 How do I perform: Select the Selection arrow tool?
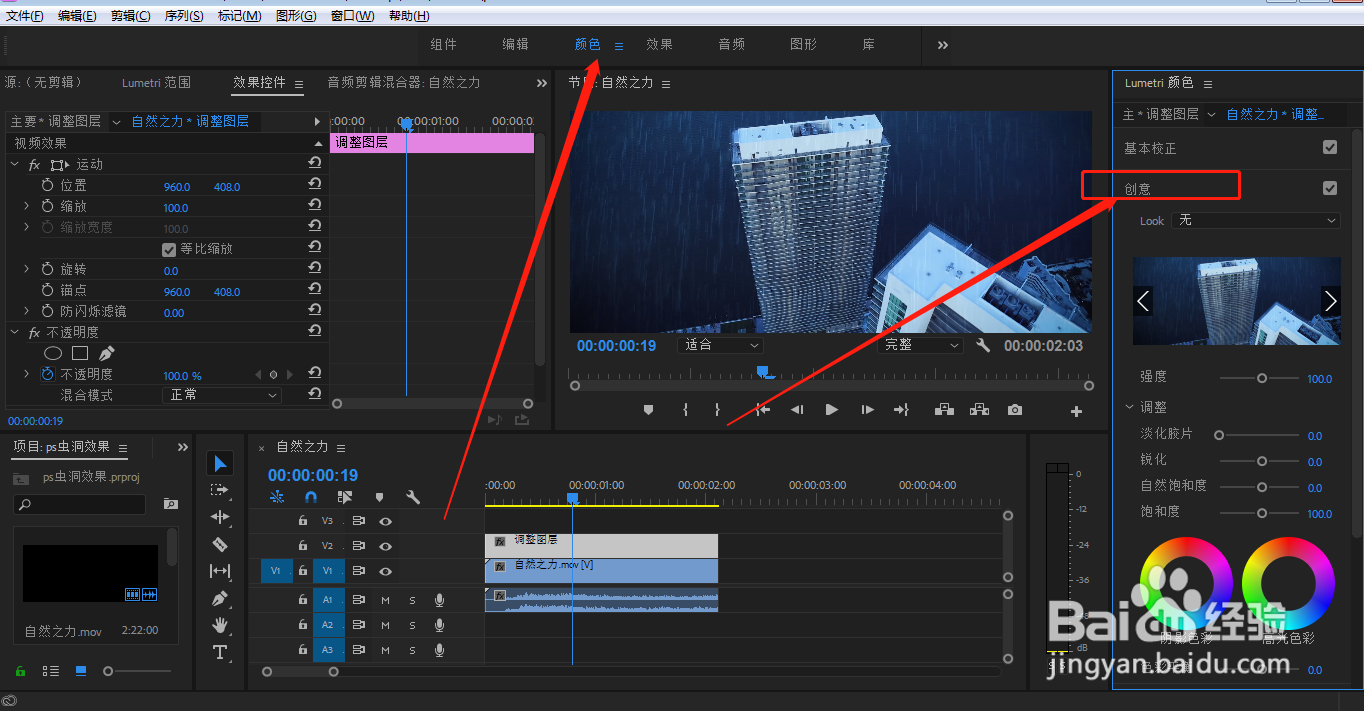(221, 463)
